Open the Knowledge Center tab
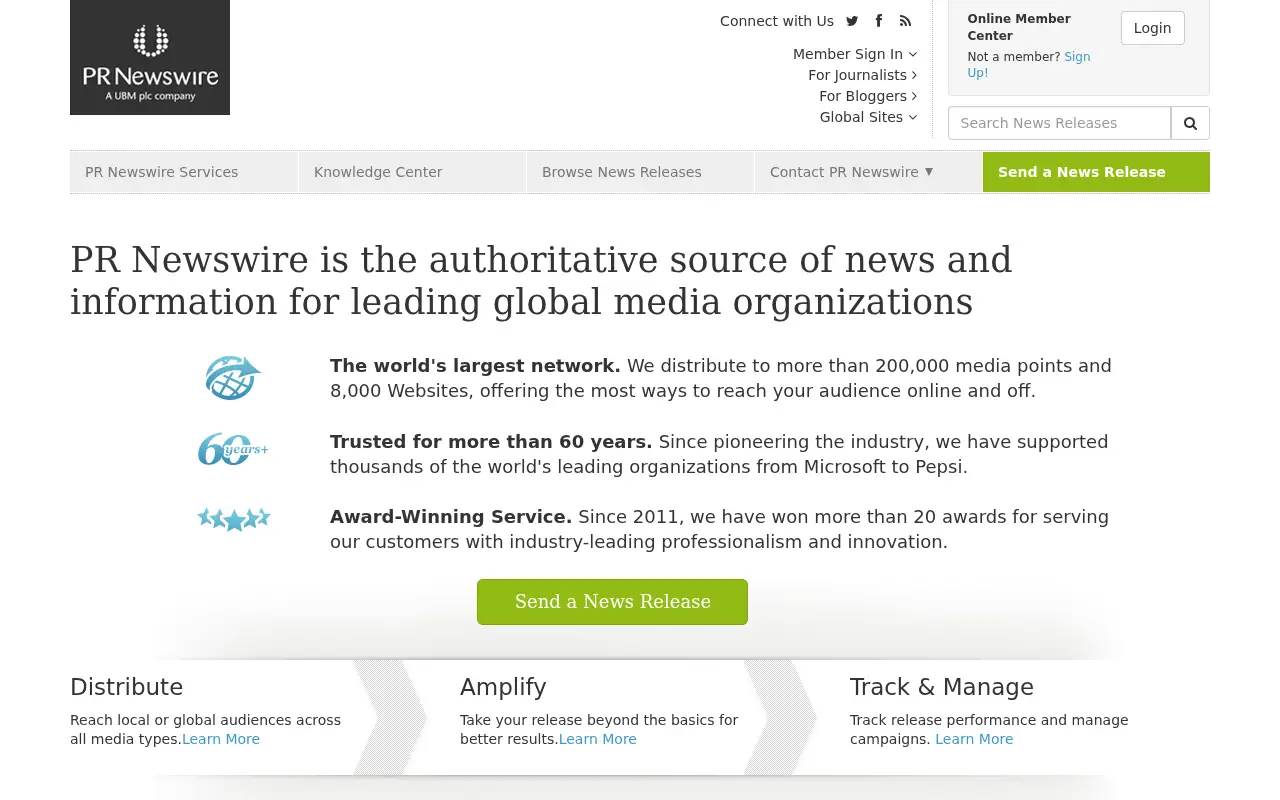Viewport: 1280px width, 800px height. point(412,172)
